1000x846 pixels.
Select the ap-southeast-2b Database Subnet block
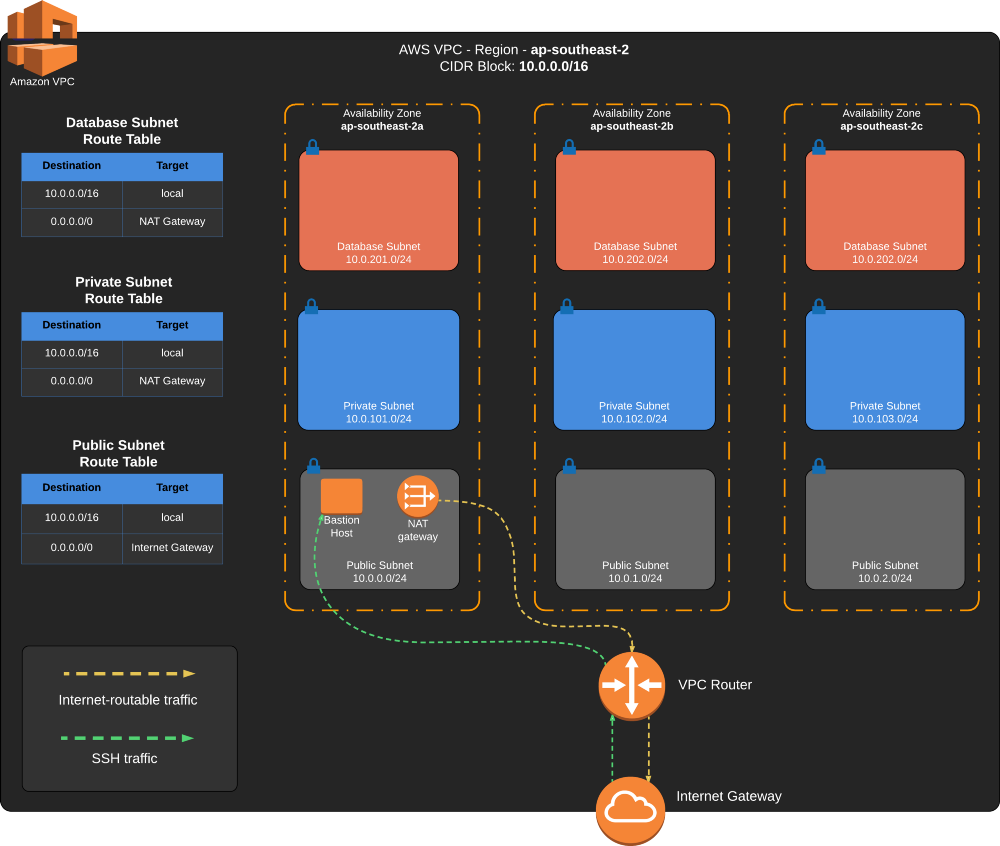click(634, 209)
